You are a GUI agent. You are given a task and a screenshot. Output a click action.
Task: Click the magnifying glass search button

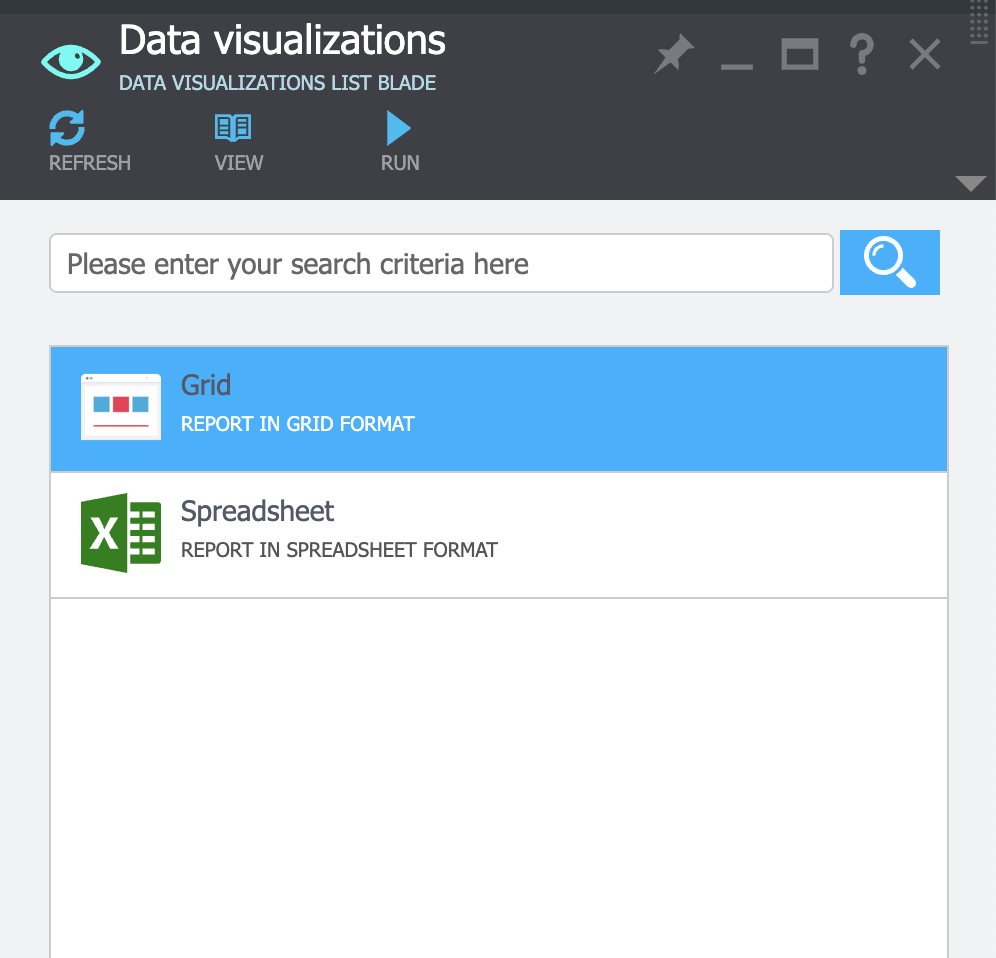(889, 263)
